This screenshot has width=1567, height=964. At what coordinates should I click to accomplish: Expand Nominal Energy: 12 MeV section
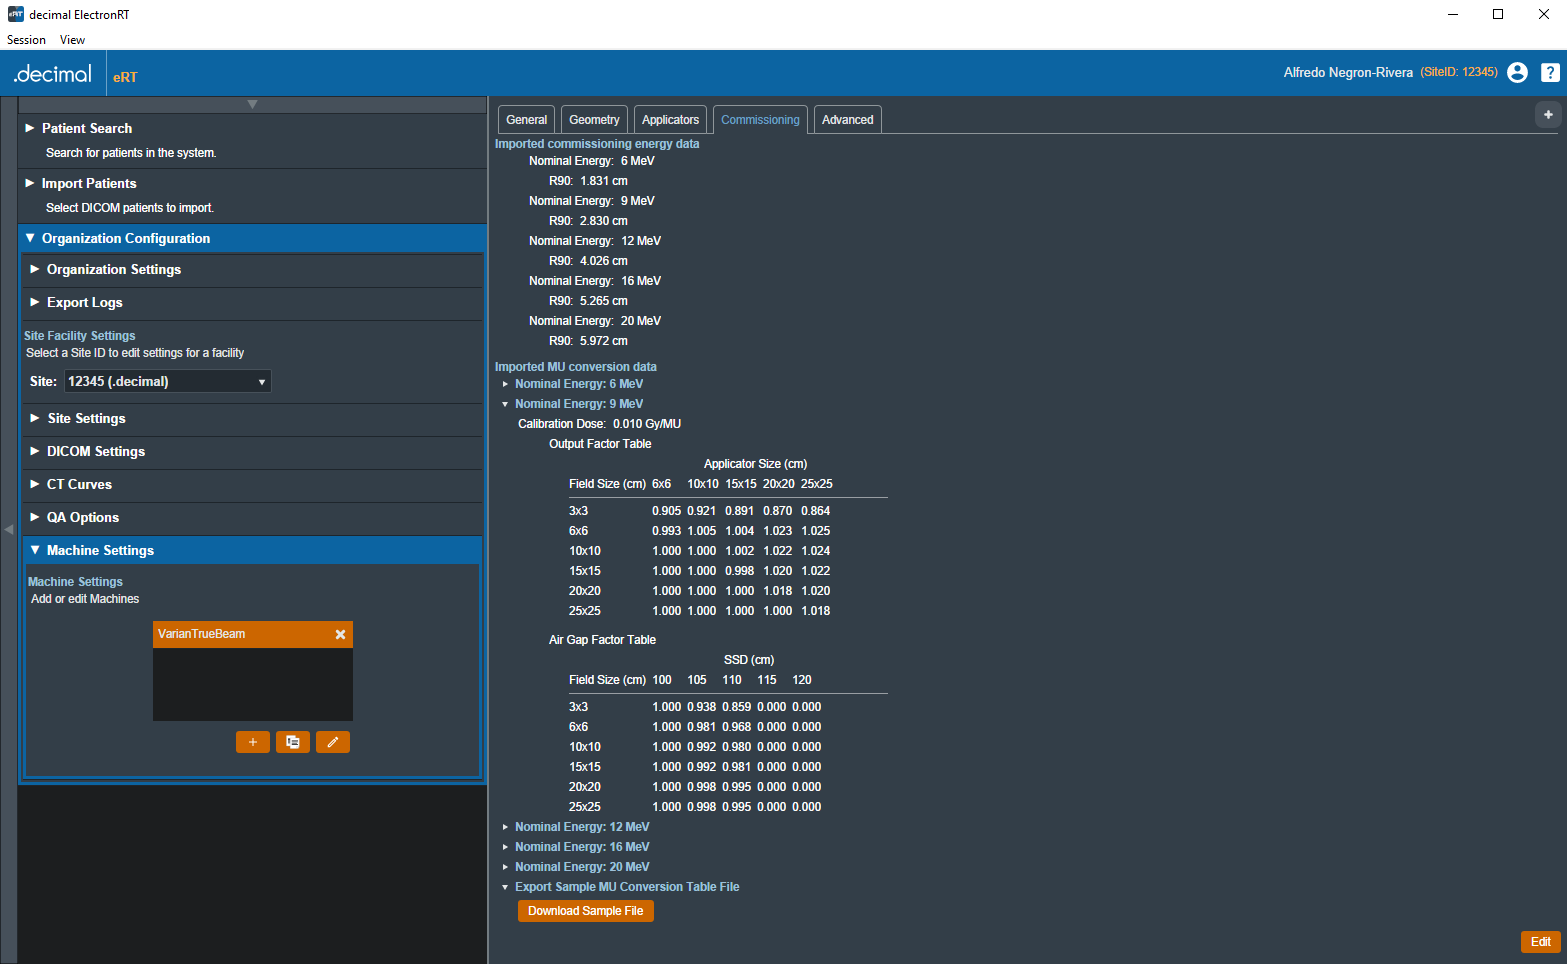[581, 827]
